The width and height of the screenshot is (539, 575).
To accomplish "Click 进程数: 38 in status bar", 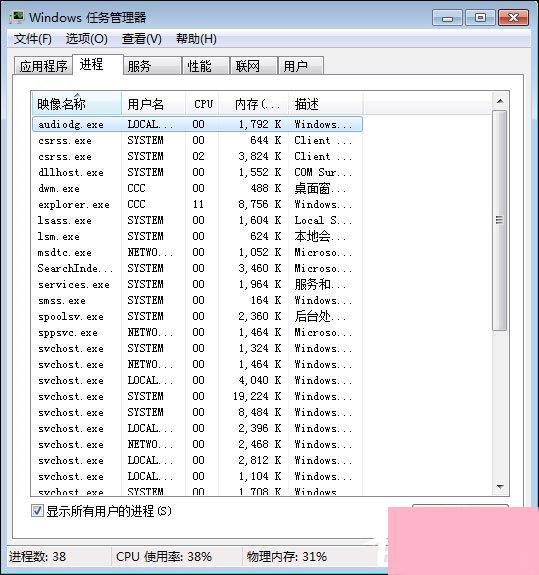I will point(37,557).
